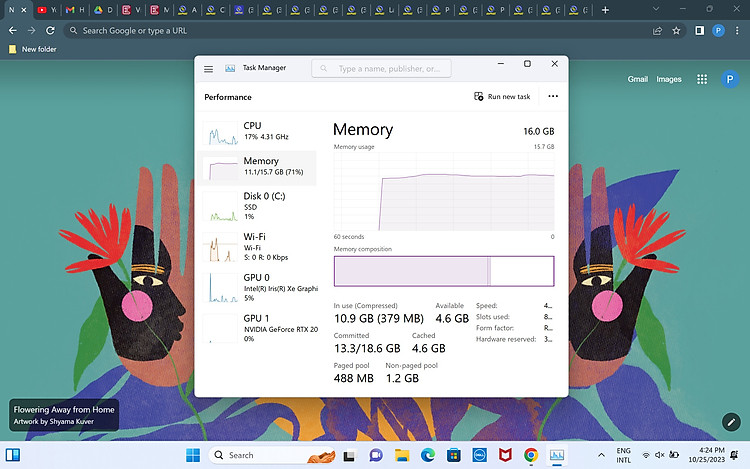The width and height of the screenshot is (750, 469).
Task: Open Task Manager hamburger navigation menu
Action: (209, 69)
